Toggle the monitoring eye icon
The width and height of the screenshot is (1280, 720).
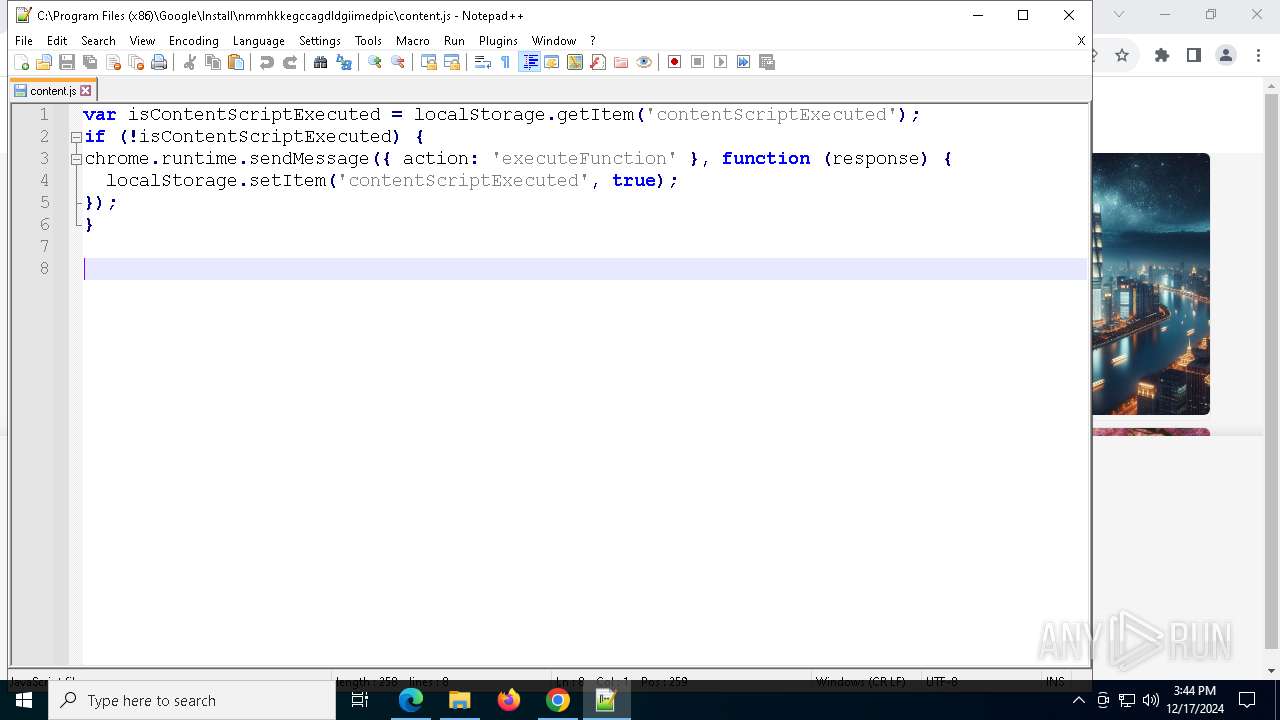point(644,62)
